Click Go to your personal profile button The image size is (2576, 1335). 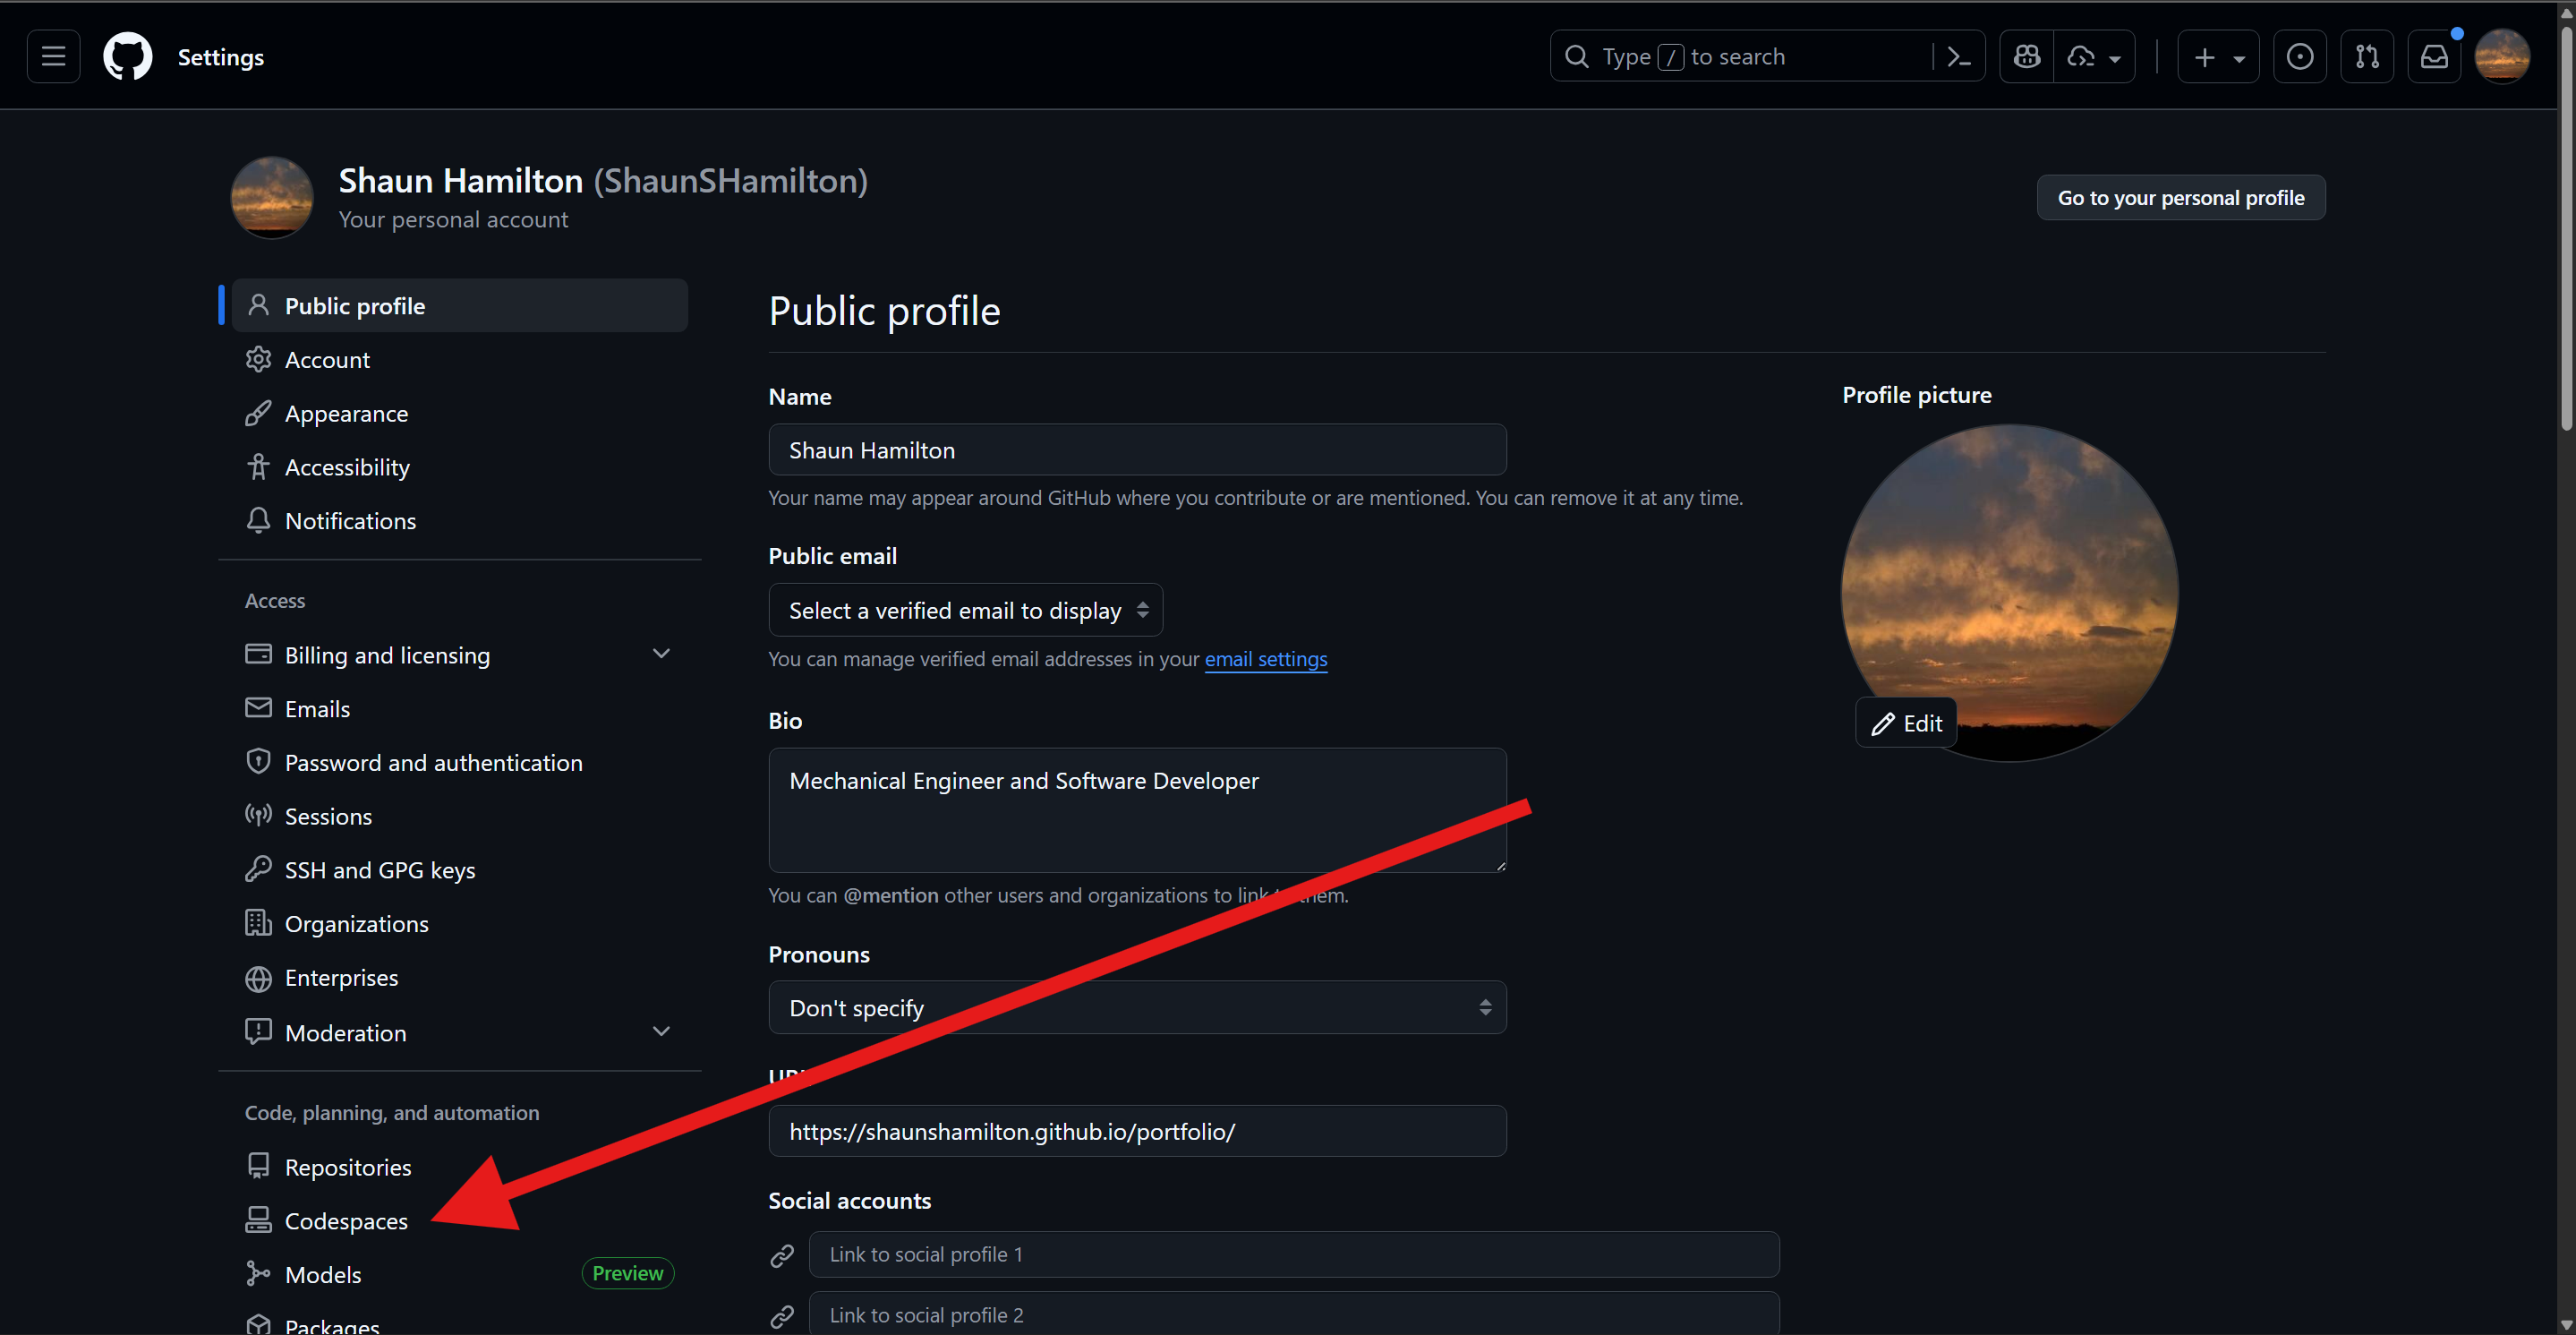tap(2180, 198)
